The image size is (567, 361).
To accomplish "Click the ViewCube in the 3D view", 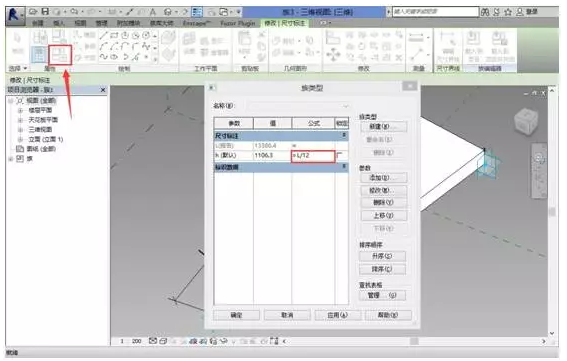I will point(525,122).
